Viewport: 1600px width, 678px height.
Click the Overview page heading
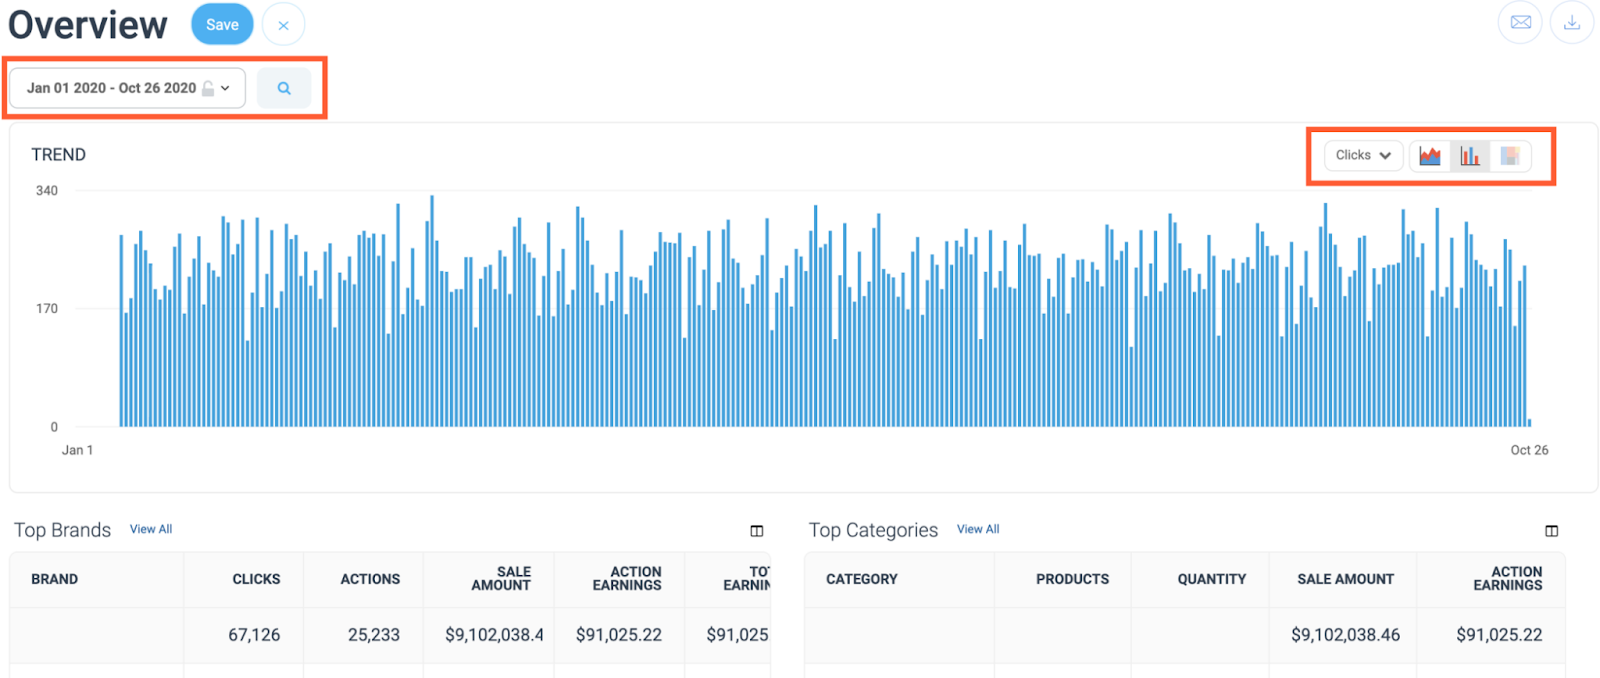click(88, 25)
